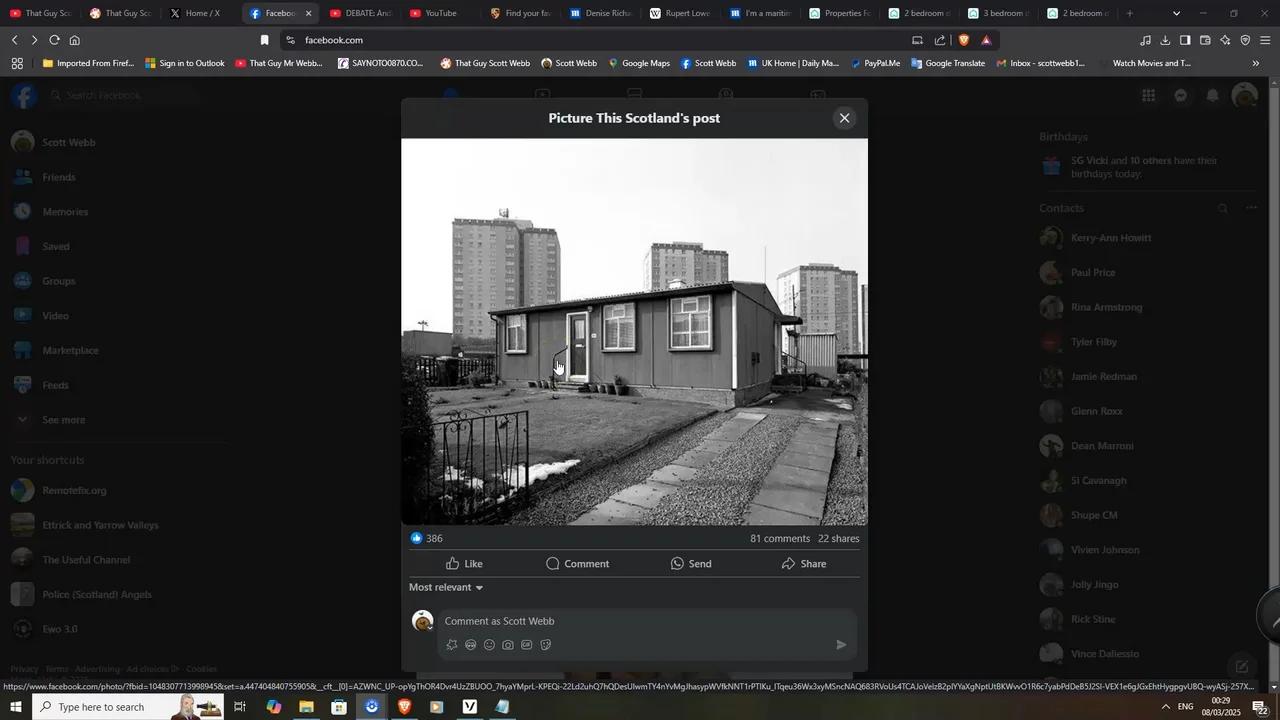Open the avatar sticker option
This screenshot has width=1280, height=720.
click(470, 644)
